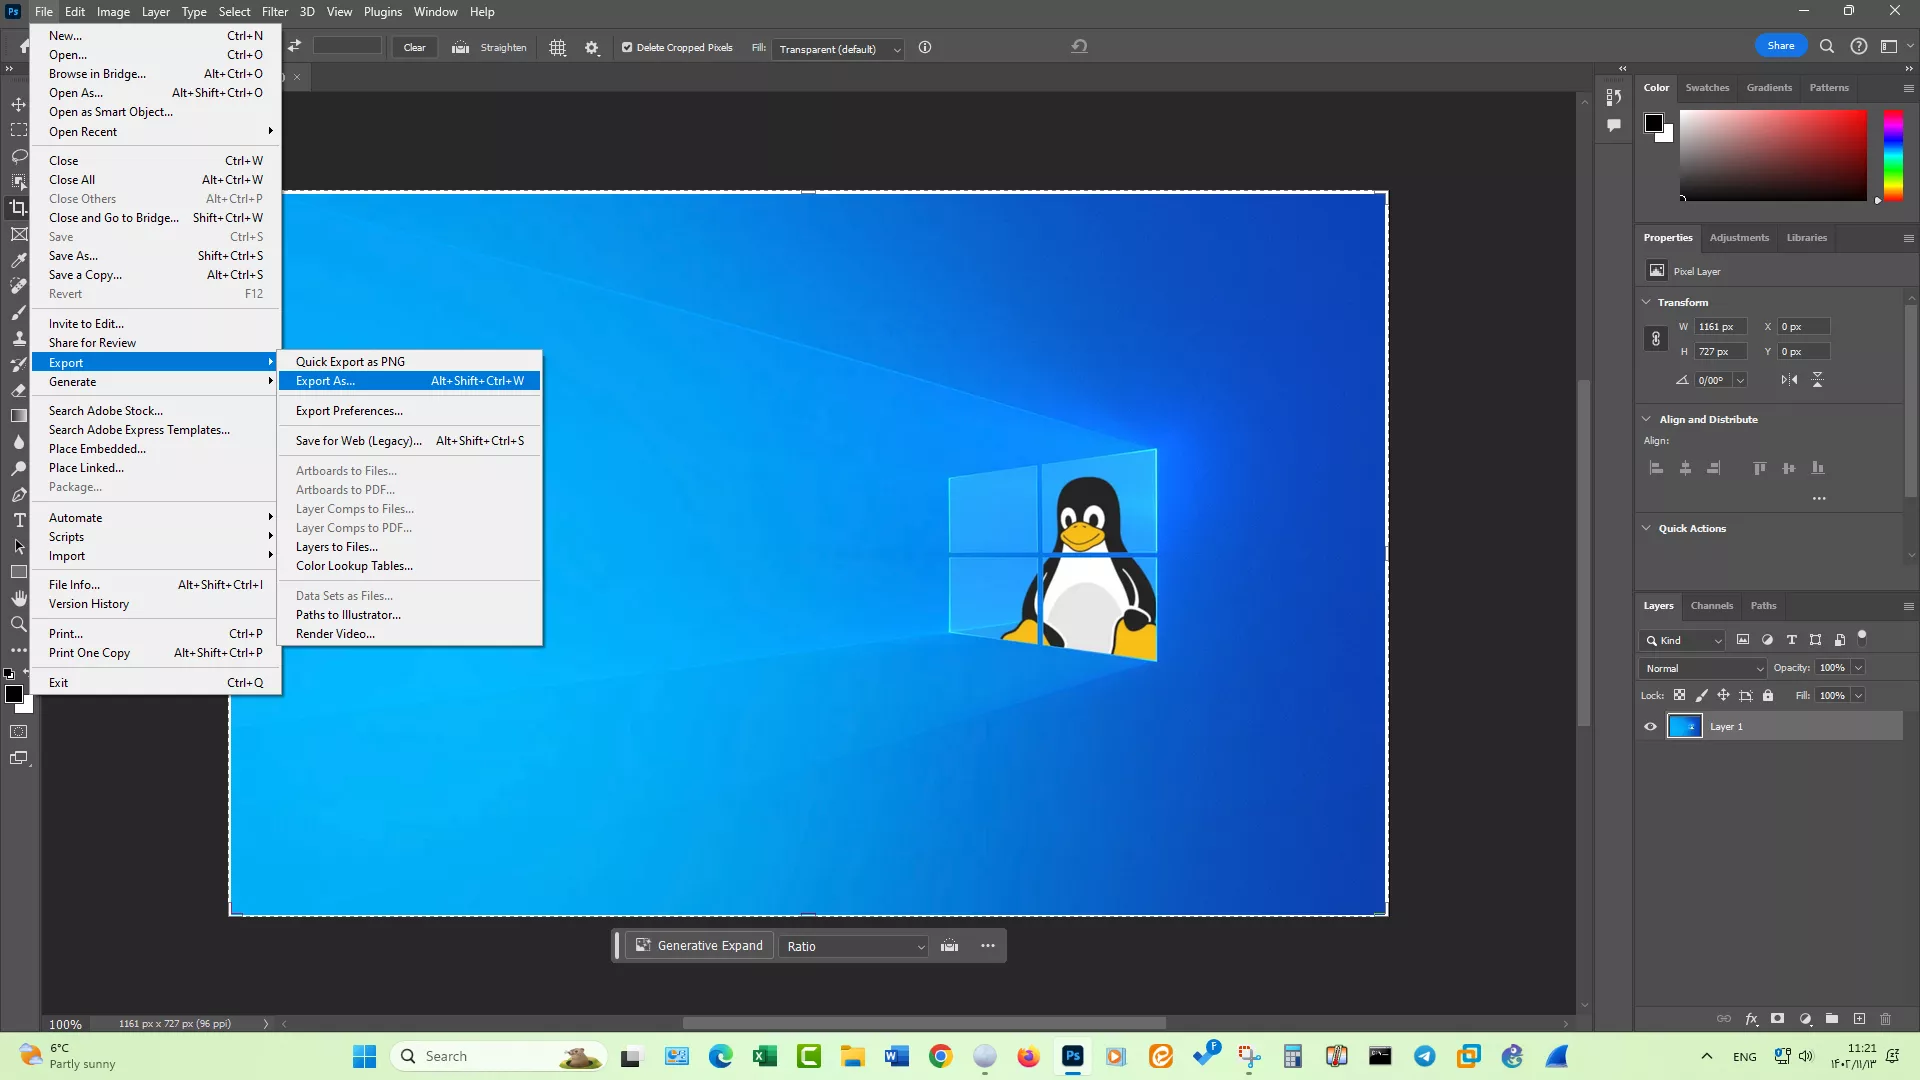Open layer effects fx icon
Screen dimensions: 1920x1080
pos(1751,1019)
